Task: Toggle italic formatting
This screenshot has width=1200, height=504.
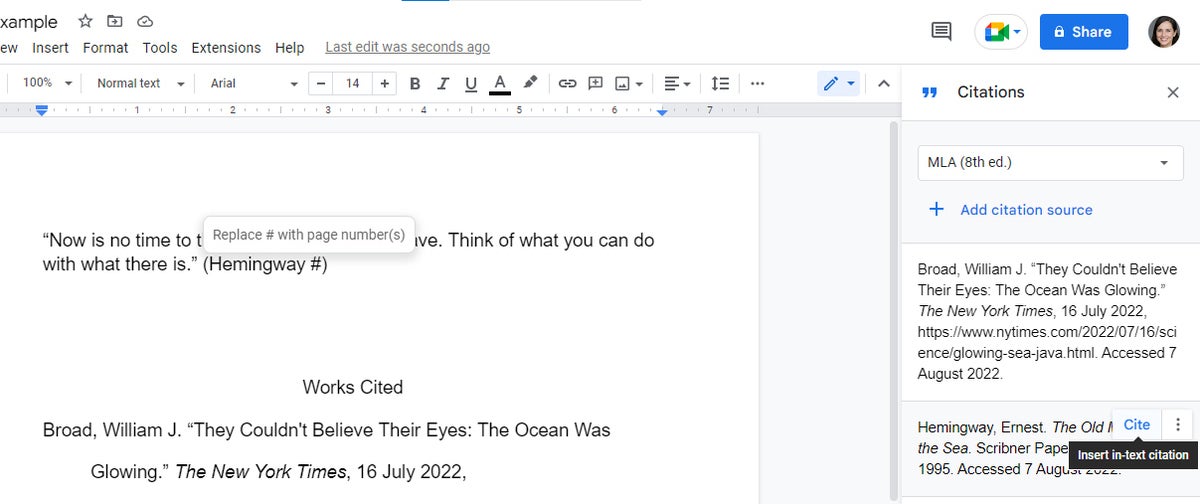Action: (x=443, y=84)
